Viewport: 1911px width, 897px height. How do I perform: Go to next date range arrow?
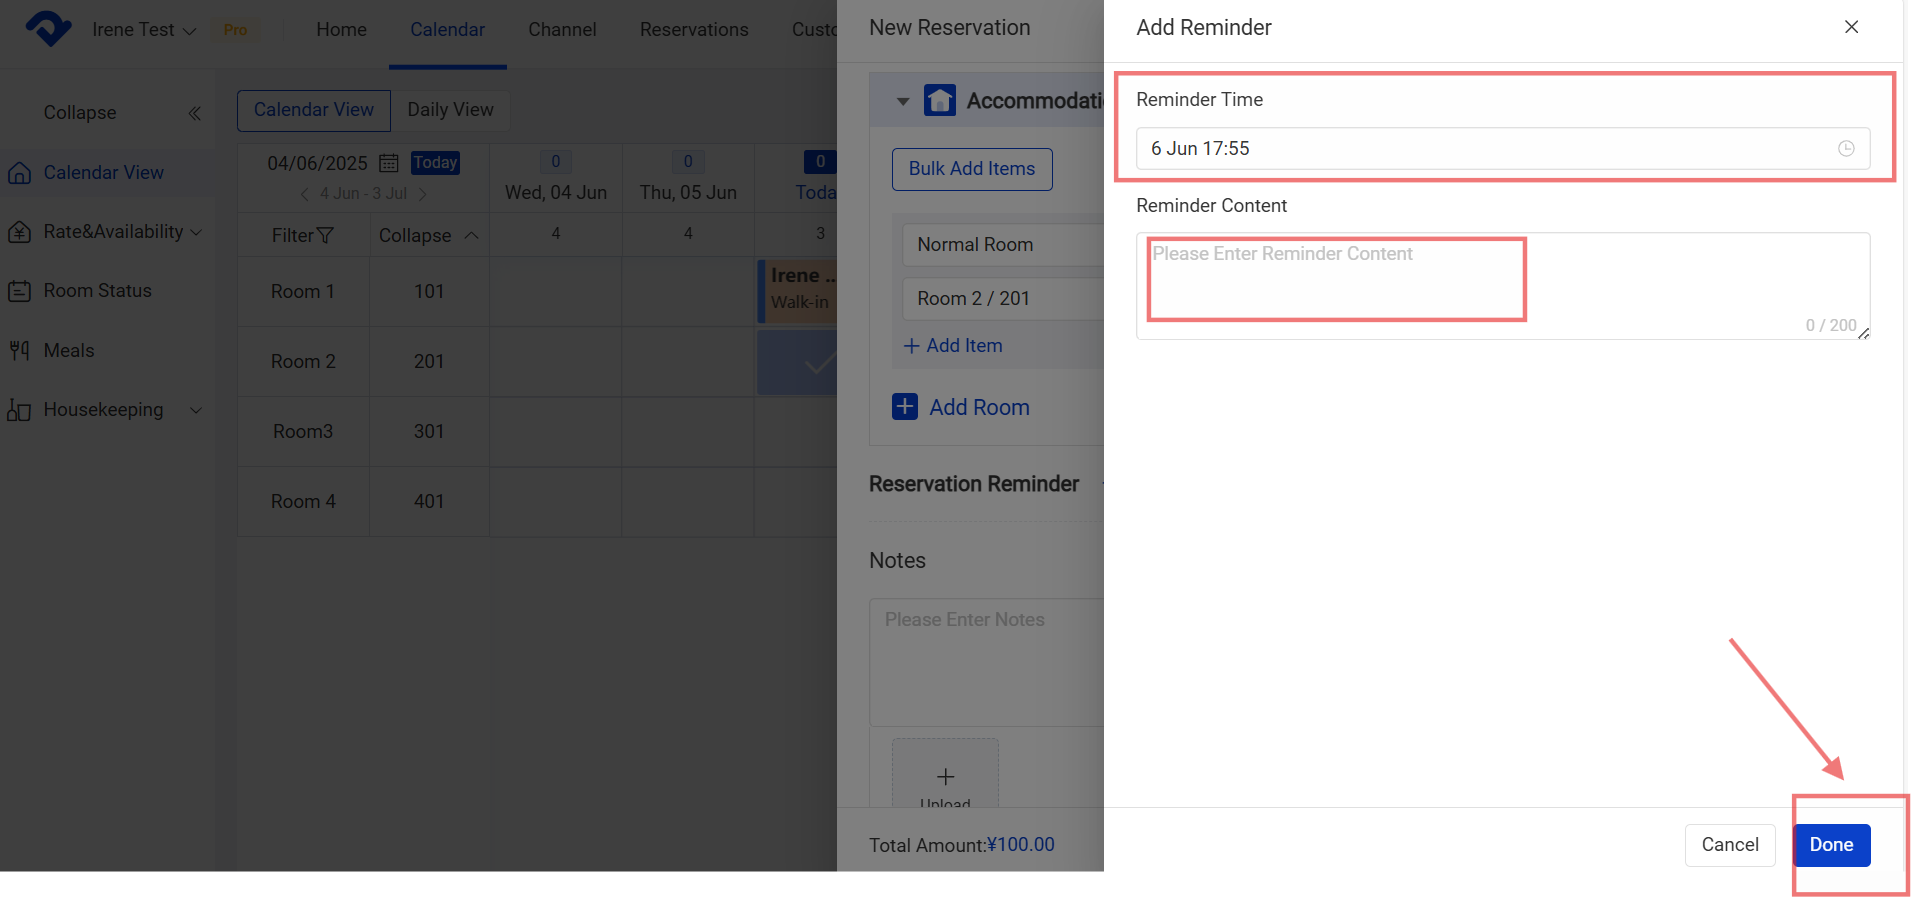(x=423, y=194)
